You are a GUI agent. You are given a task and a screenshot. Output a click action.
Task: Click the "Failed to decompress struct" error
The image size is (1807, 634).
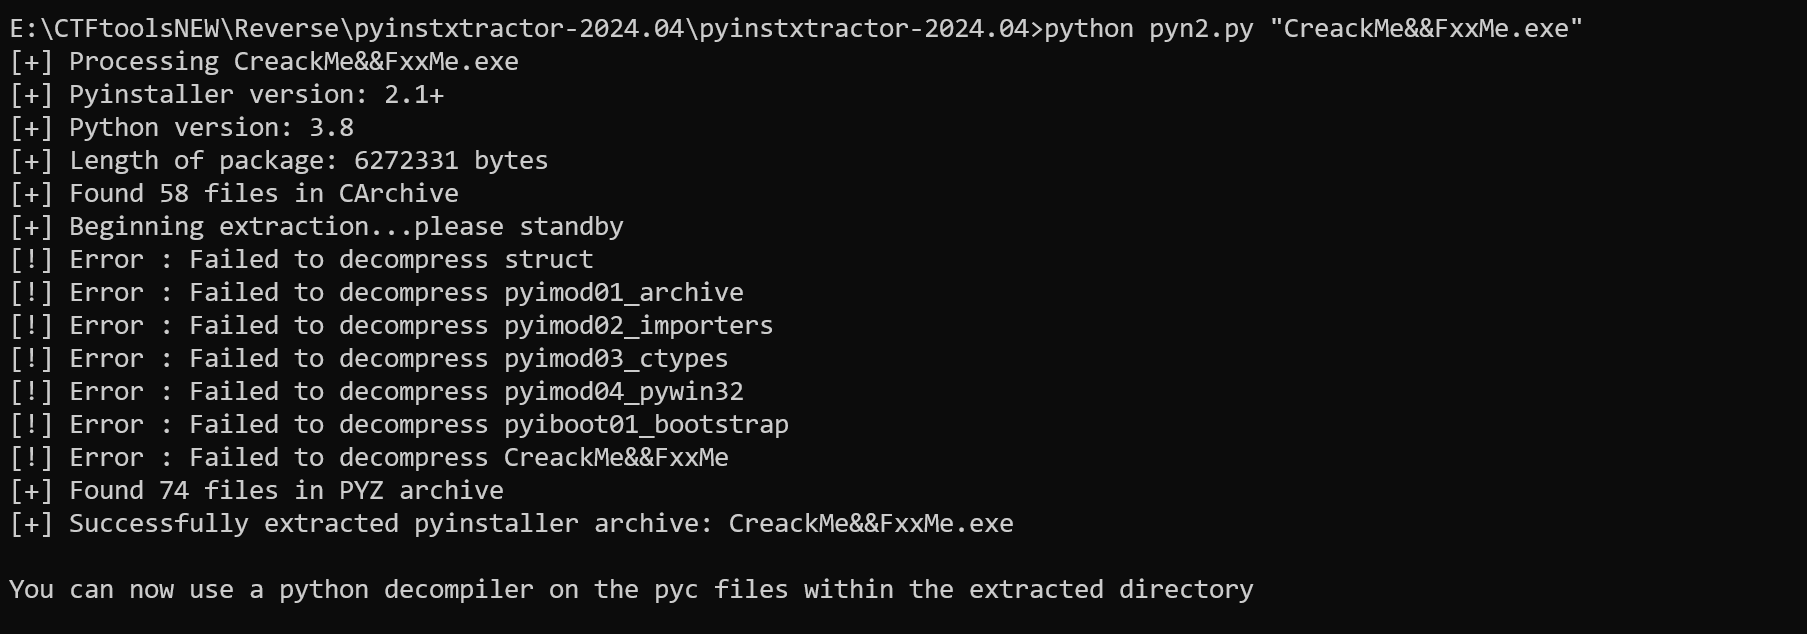click(331, 260)
